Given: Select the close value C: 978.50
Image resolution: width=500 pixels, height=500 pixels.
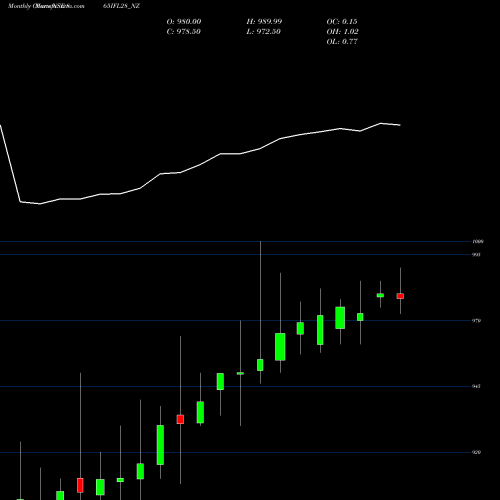Looking at the screenshot, I should pos(183,31).
